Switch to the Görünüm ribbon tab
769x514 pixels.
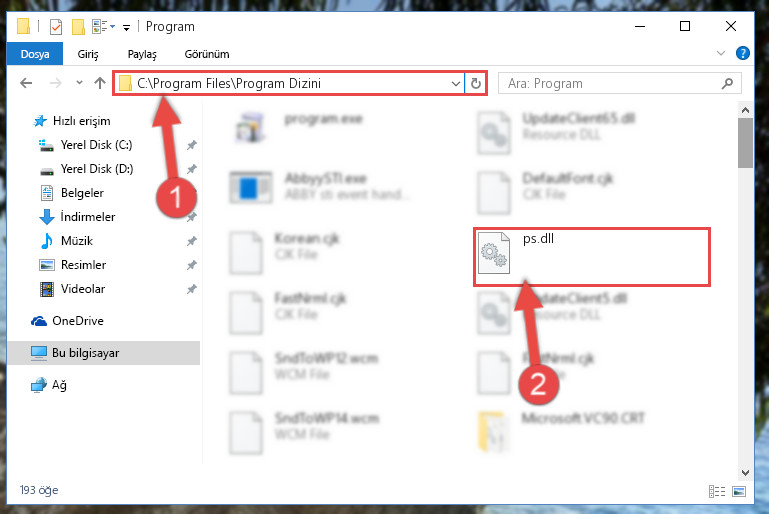point(206,54)
